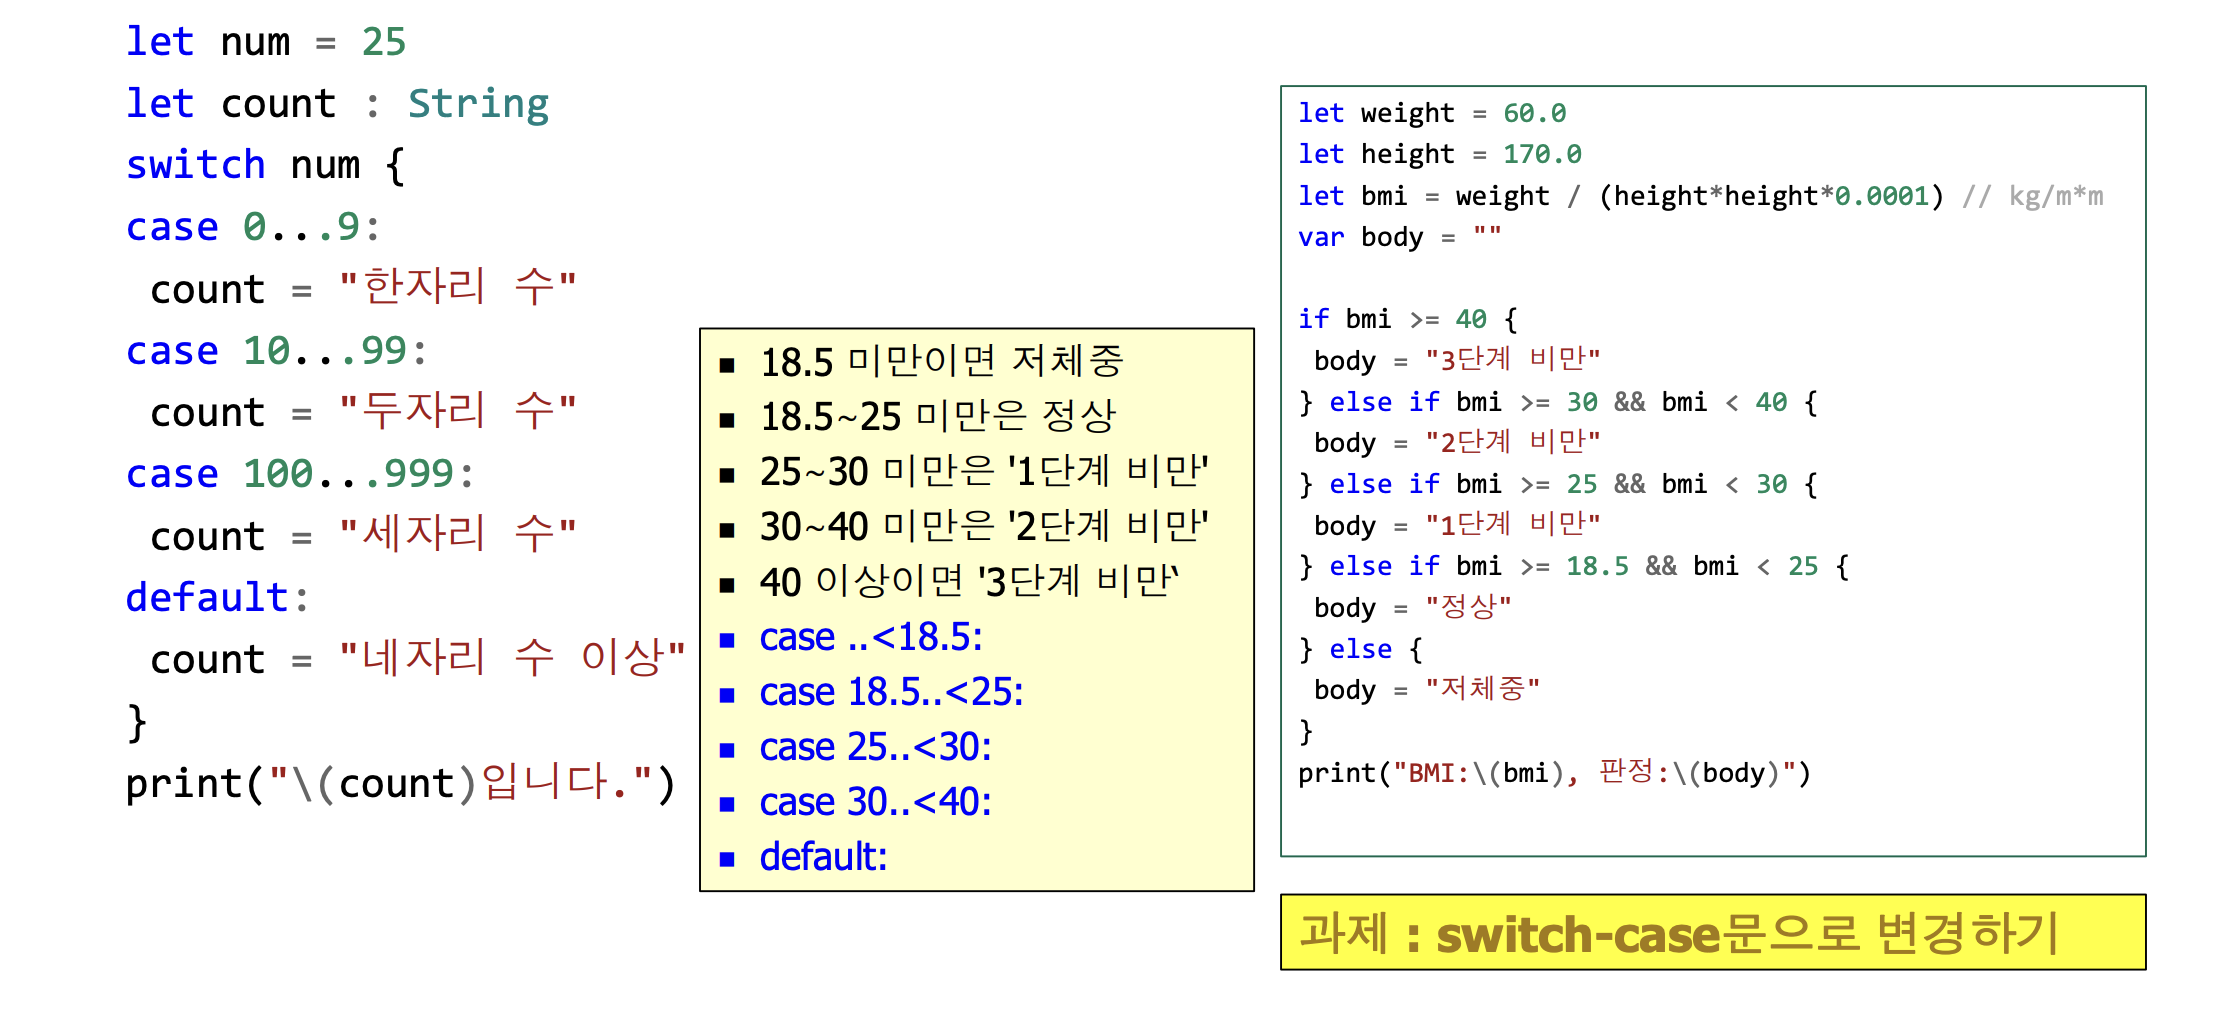Click the '} else {' line
Image resolution: width=2238 pixels, height=1012 pixels.
pyautogui.click(x=1360, y=649)
